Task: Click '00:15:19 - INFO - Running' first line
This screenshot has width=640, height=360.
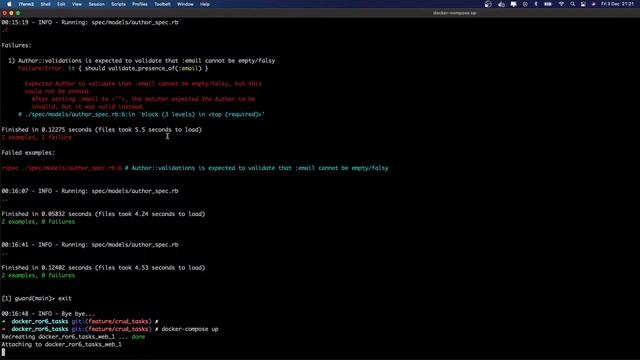Action: [x=90, y=22]
